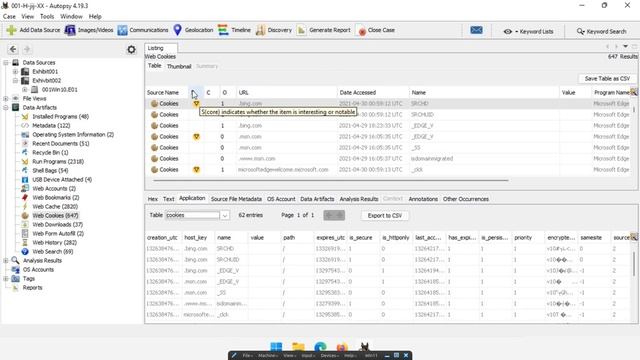Screen dimensions: 640x360
Task: Collapse the Data Sources tree node
Action: 6,63
